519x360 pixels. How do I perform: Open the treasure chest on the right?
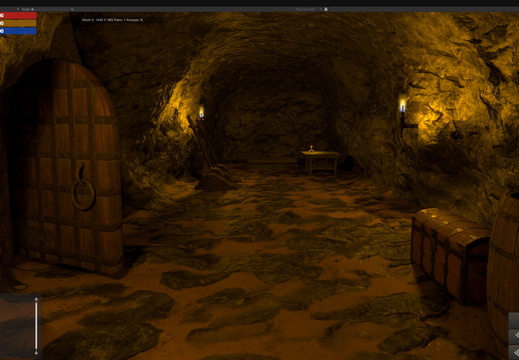tap(450, 254)
